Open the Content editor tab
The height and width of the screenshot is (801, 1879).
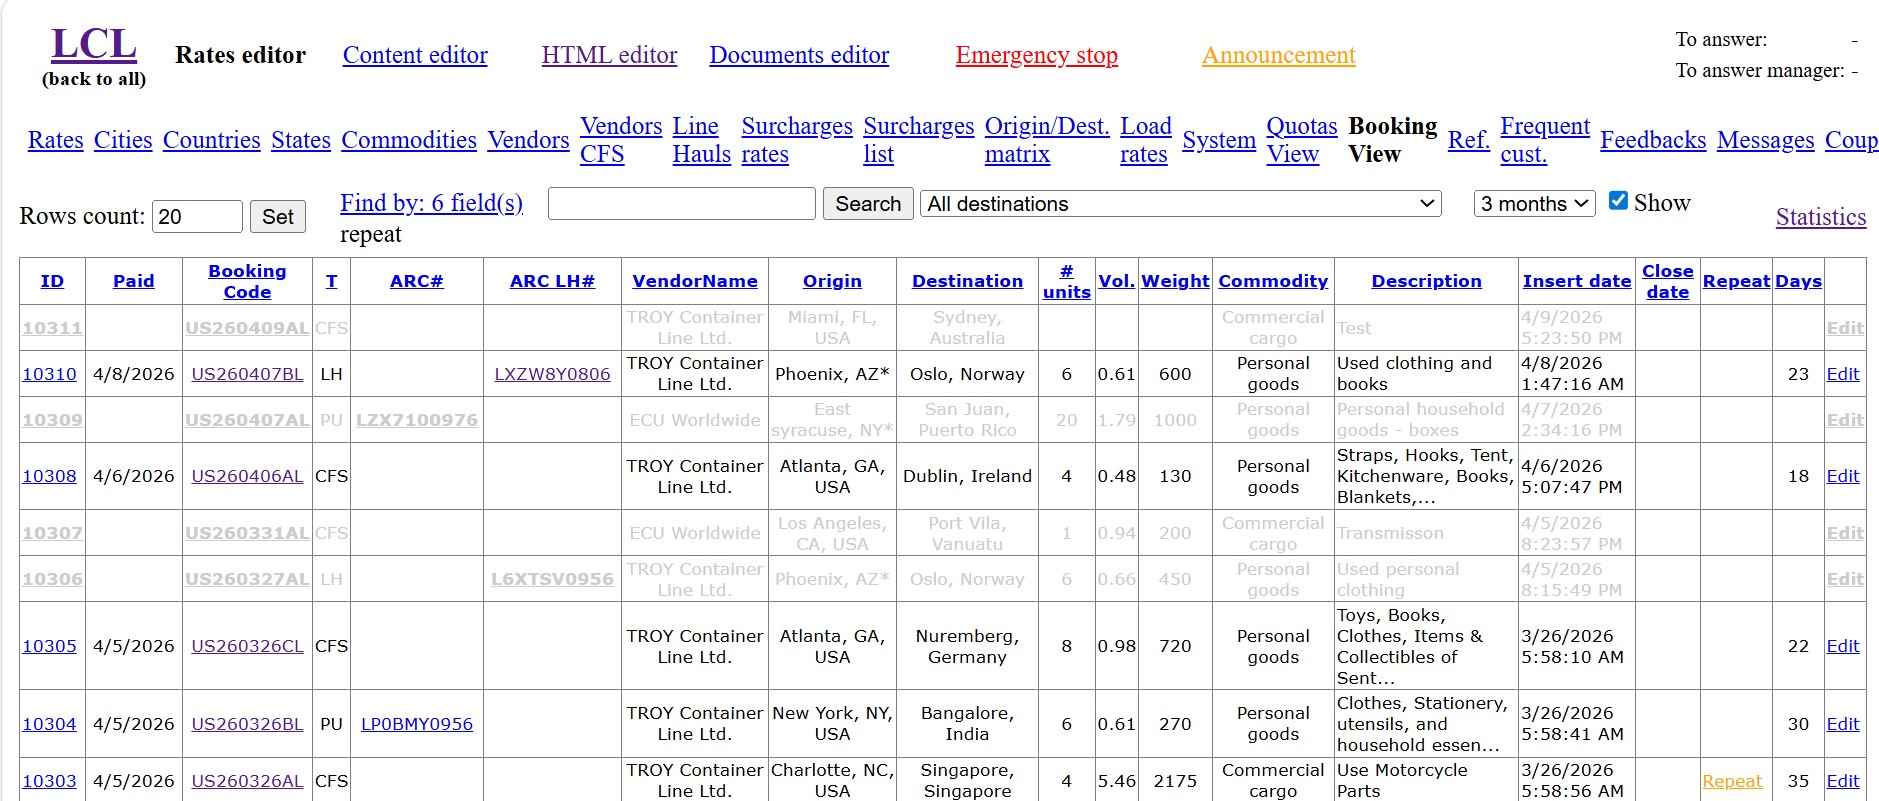(x=415, y=55)
